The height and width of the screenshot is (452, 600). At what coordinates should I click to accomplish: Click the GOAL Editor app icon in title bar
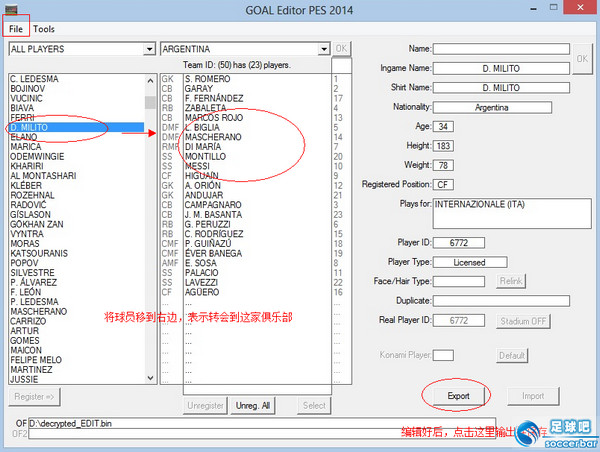click(11, 9)
